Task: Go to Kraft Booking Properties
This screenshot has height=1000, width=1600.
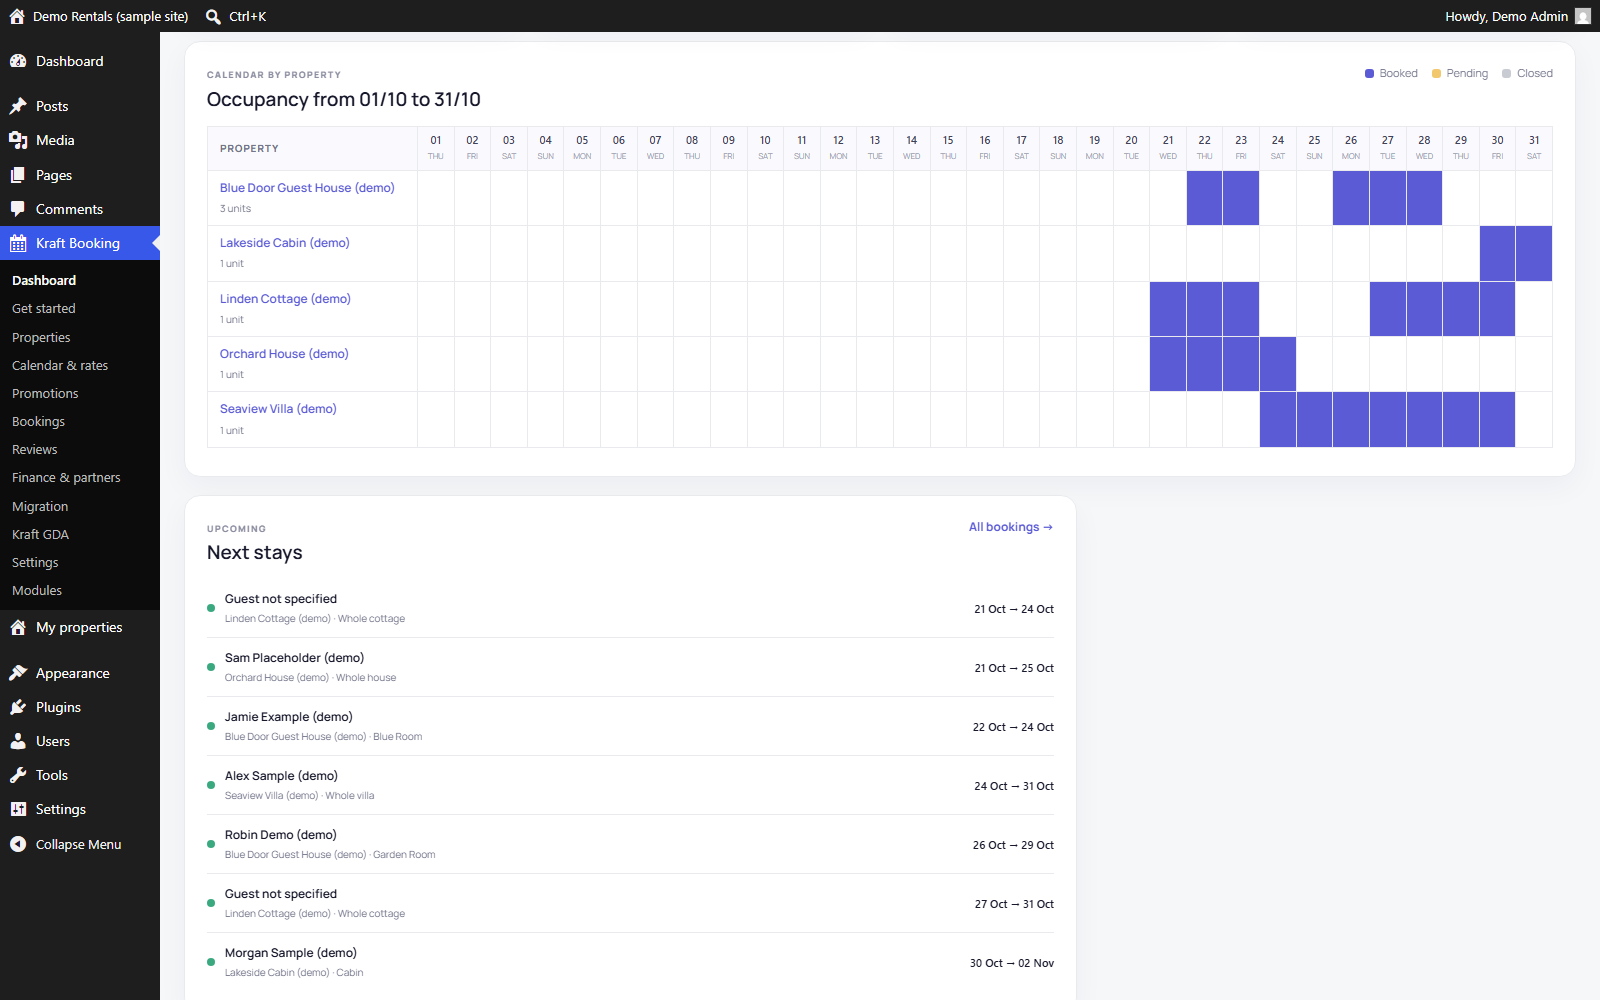Action: [x=41, y=338]
